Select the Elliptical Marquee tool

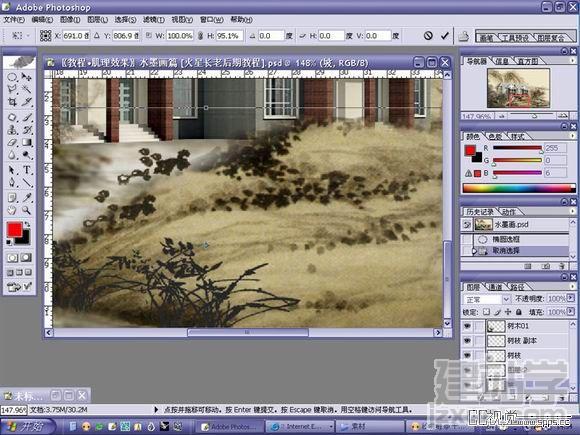(x=12, y=77)
